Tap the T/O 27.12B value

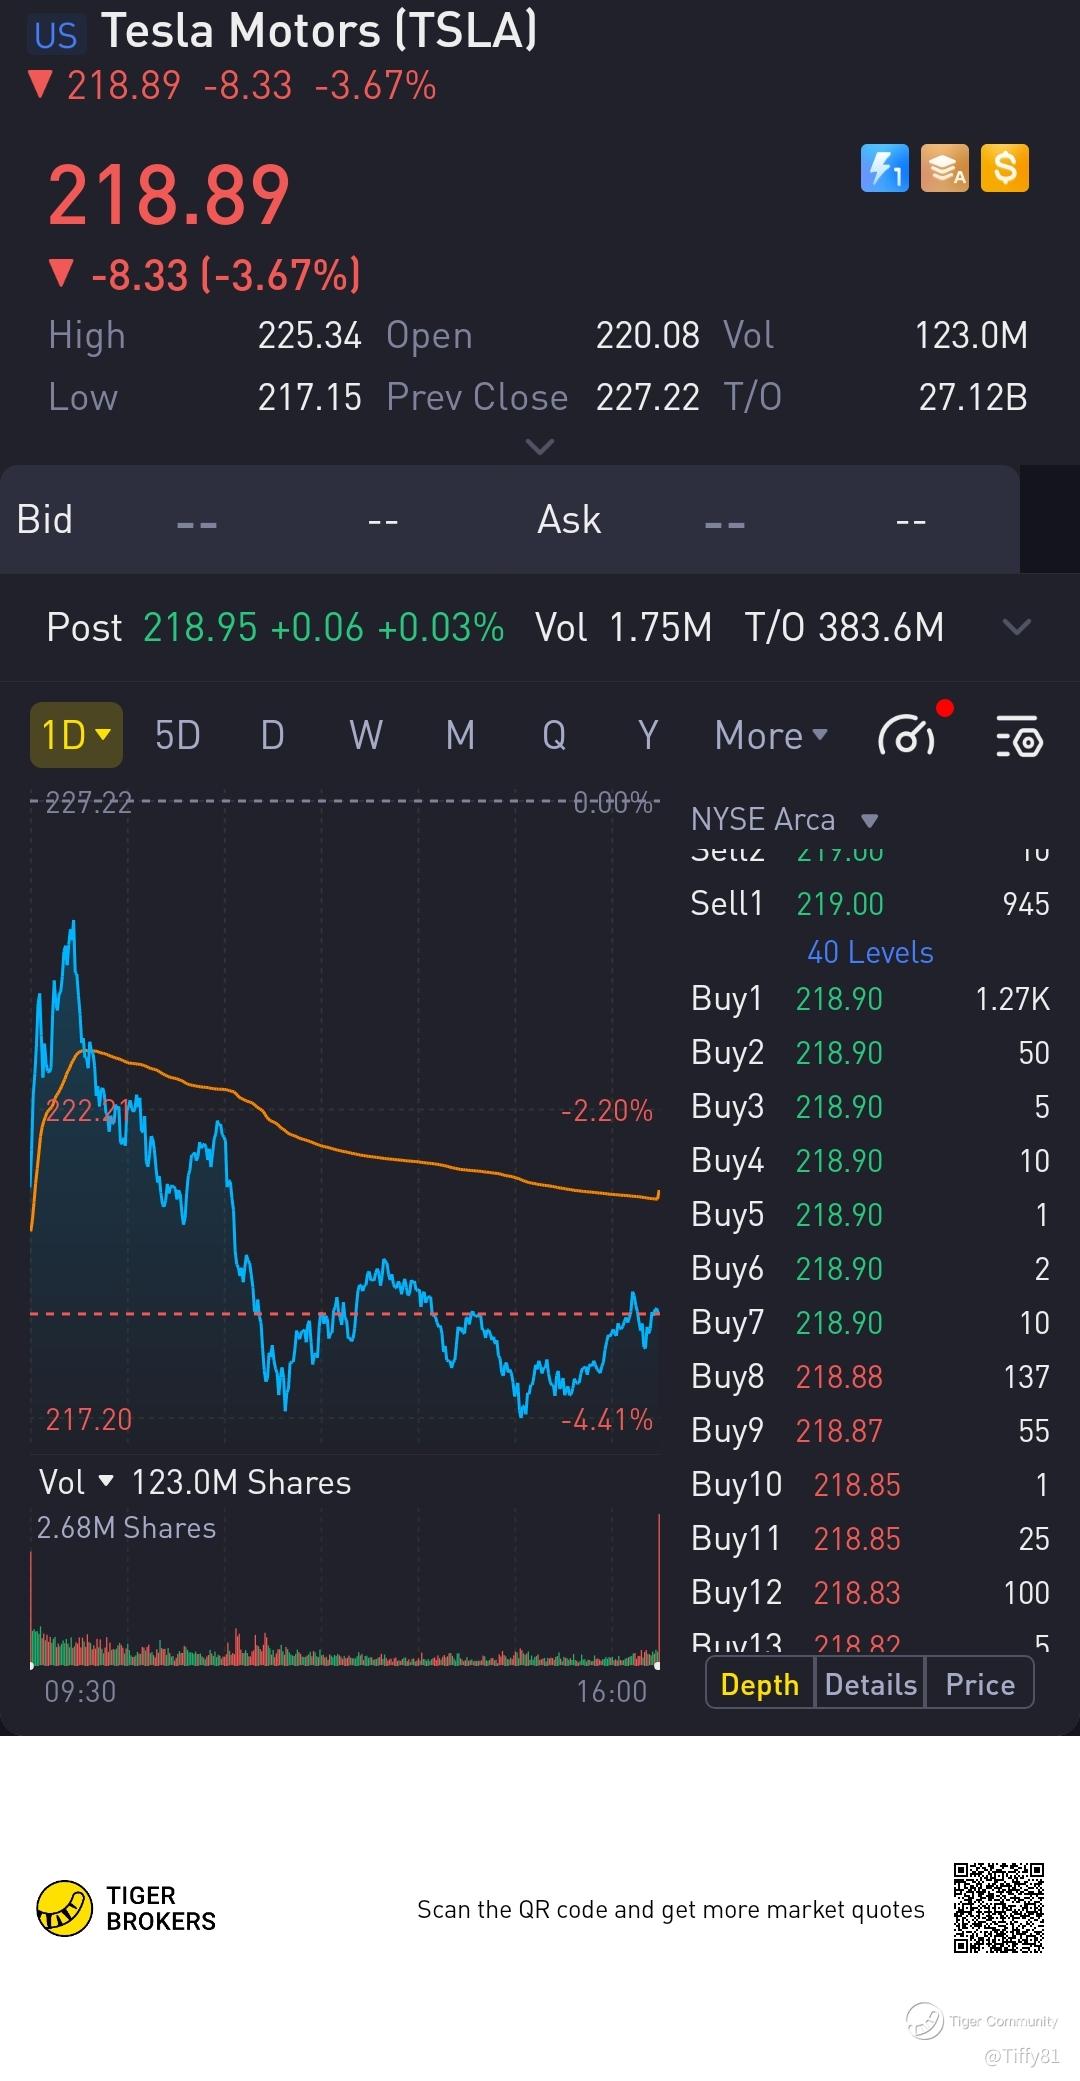pos(973,398)
